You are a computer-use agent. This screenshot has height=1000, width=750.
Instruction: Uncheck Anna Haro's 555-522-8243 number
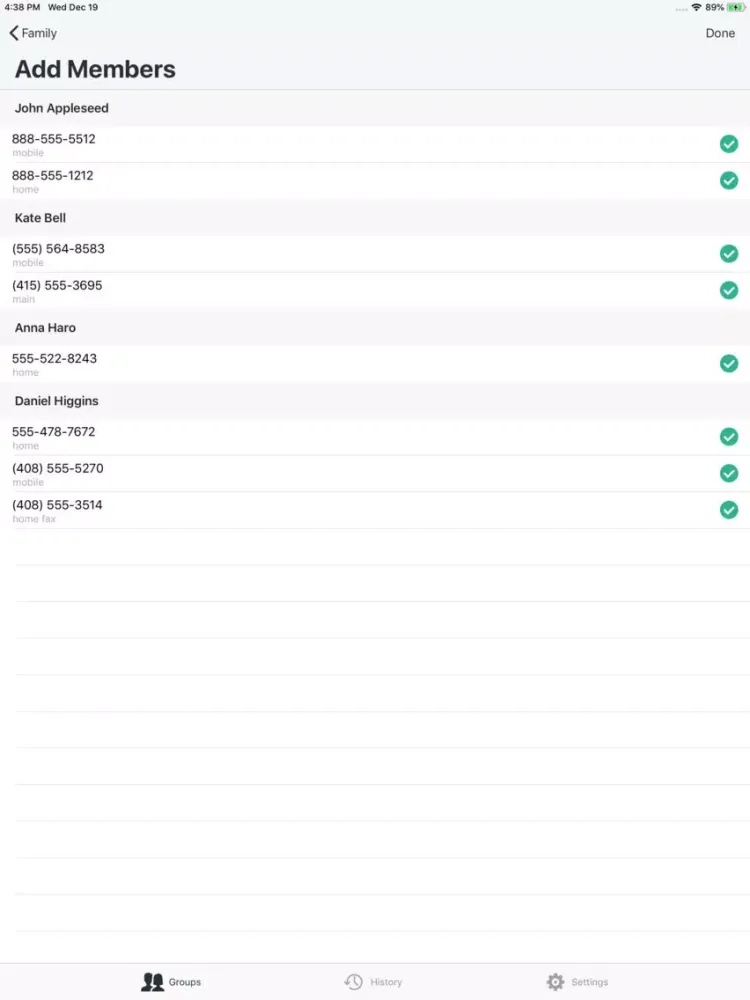point(729,363)
